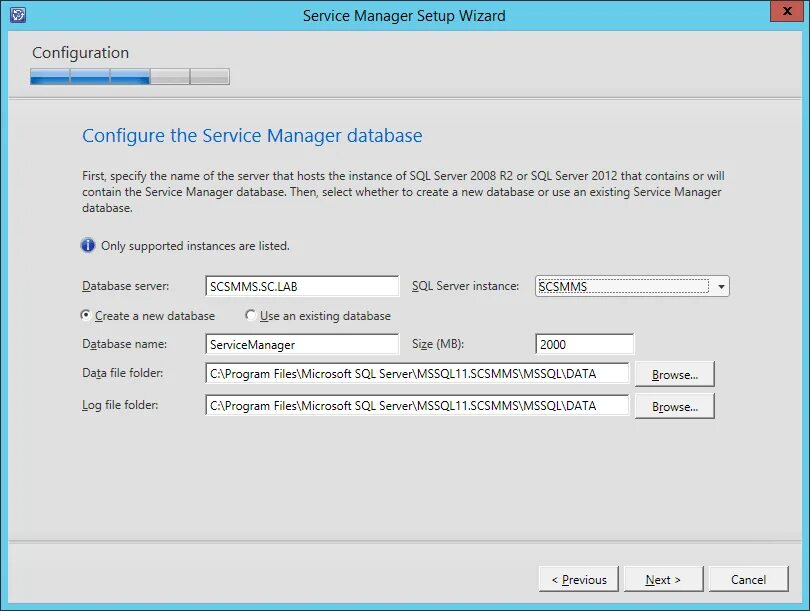This screenshot has height=611, width=810.
Task: Open the SQL Server instance dropdown arrow
Action: point(721,287)
